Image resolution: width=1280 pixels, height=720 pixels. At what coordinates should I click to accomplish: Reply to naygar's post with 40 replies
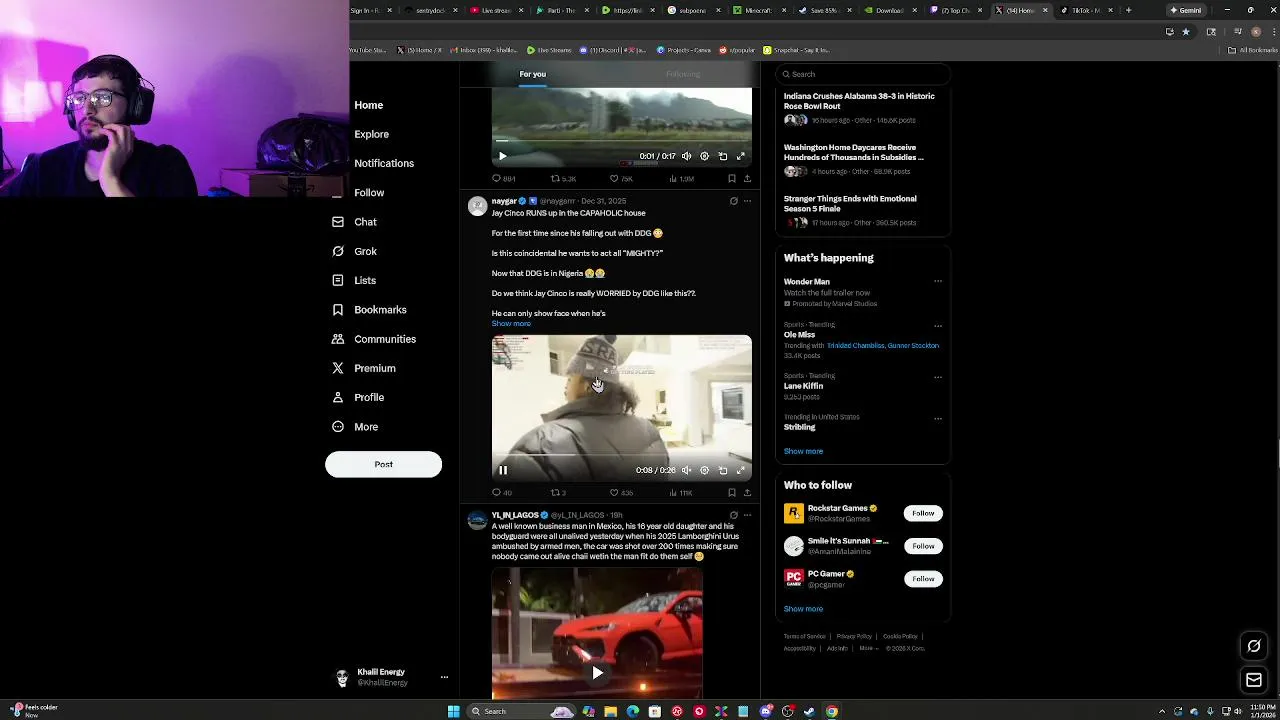[501, 493]
